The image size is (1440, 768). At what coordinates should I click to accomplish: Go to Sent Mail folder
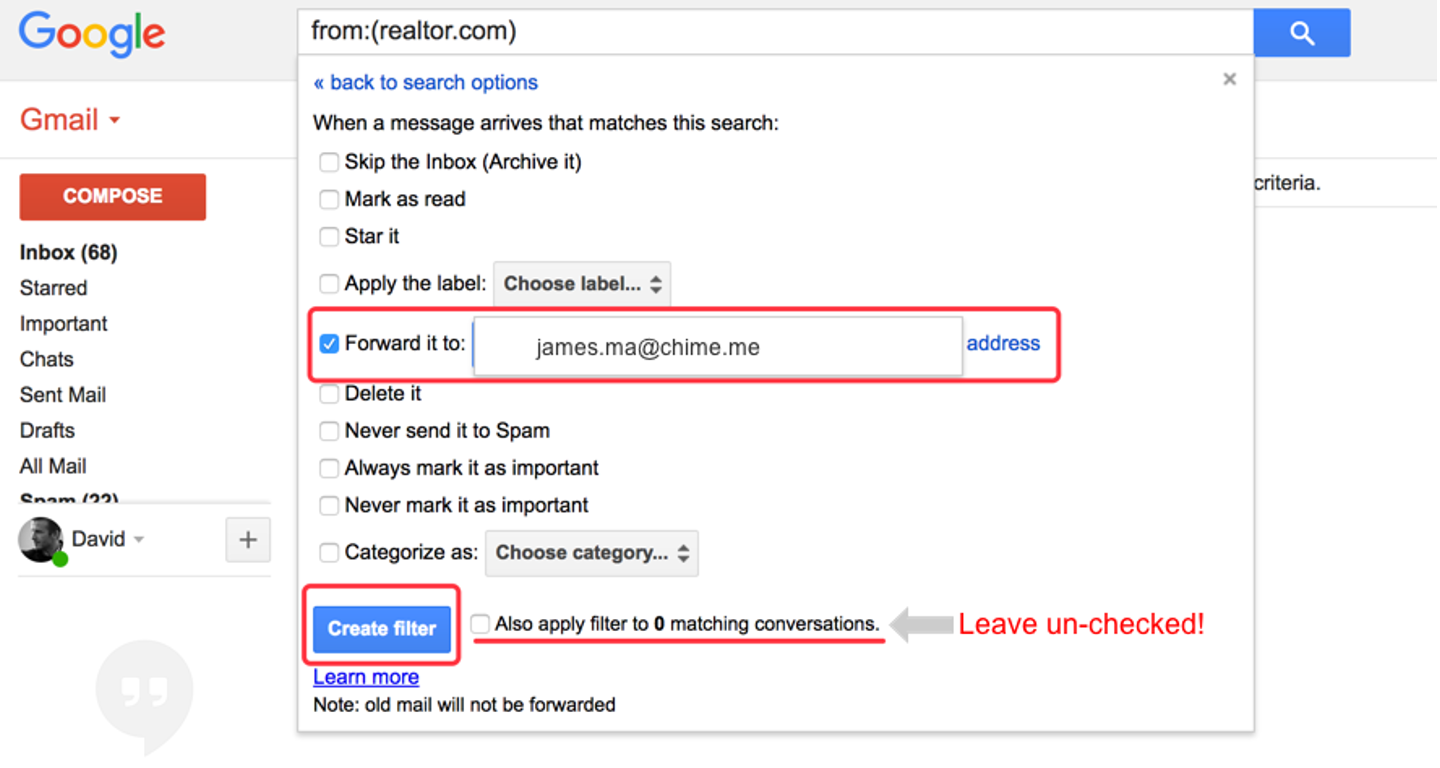click(63, 395)
